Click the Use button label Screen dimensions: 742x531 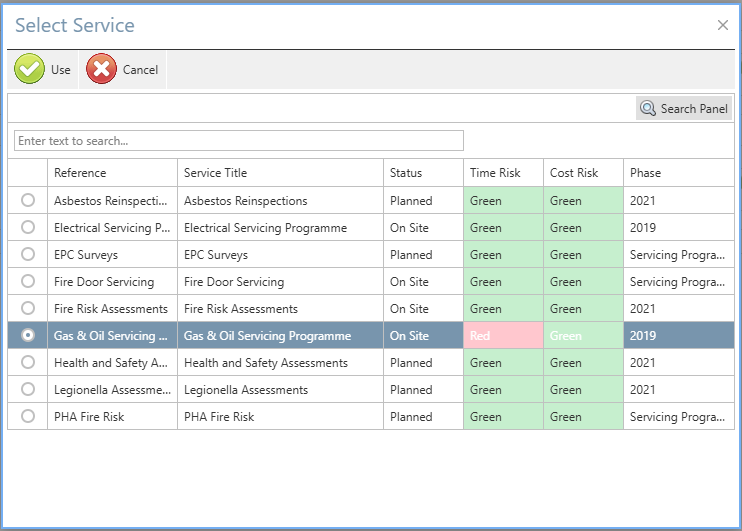pyautogui.click(x=61, y=70)
